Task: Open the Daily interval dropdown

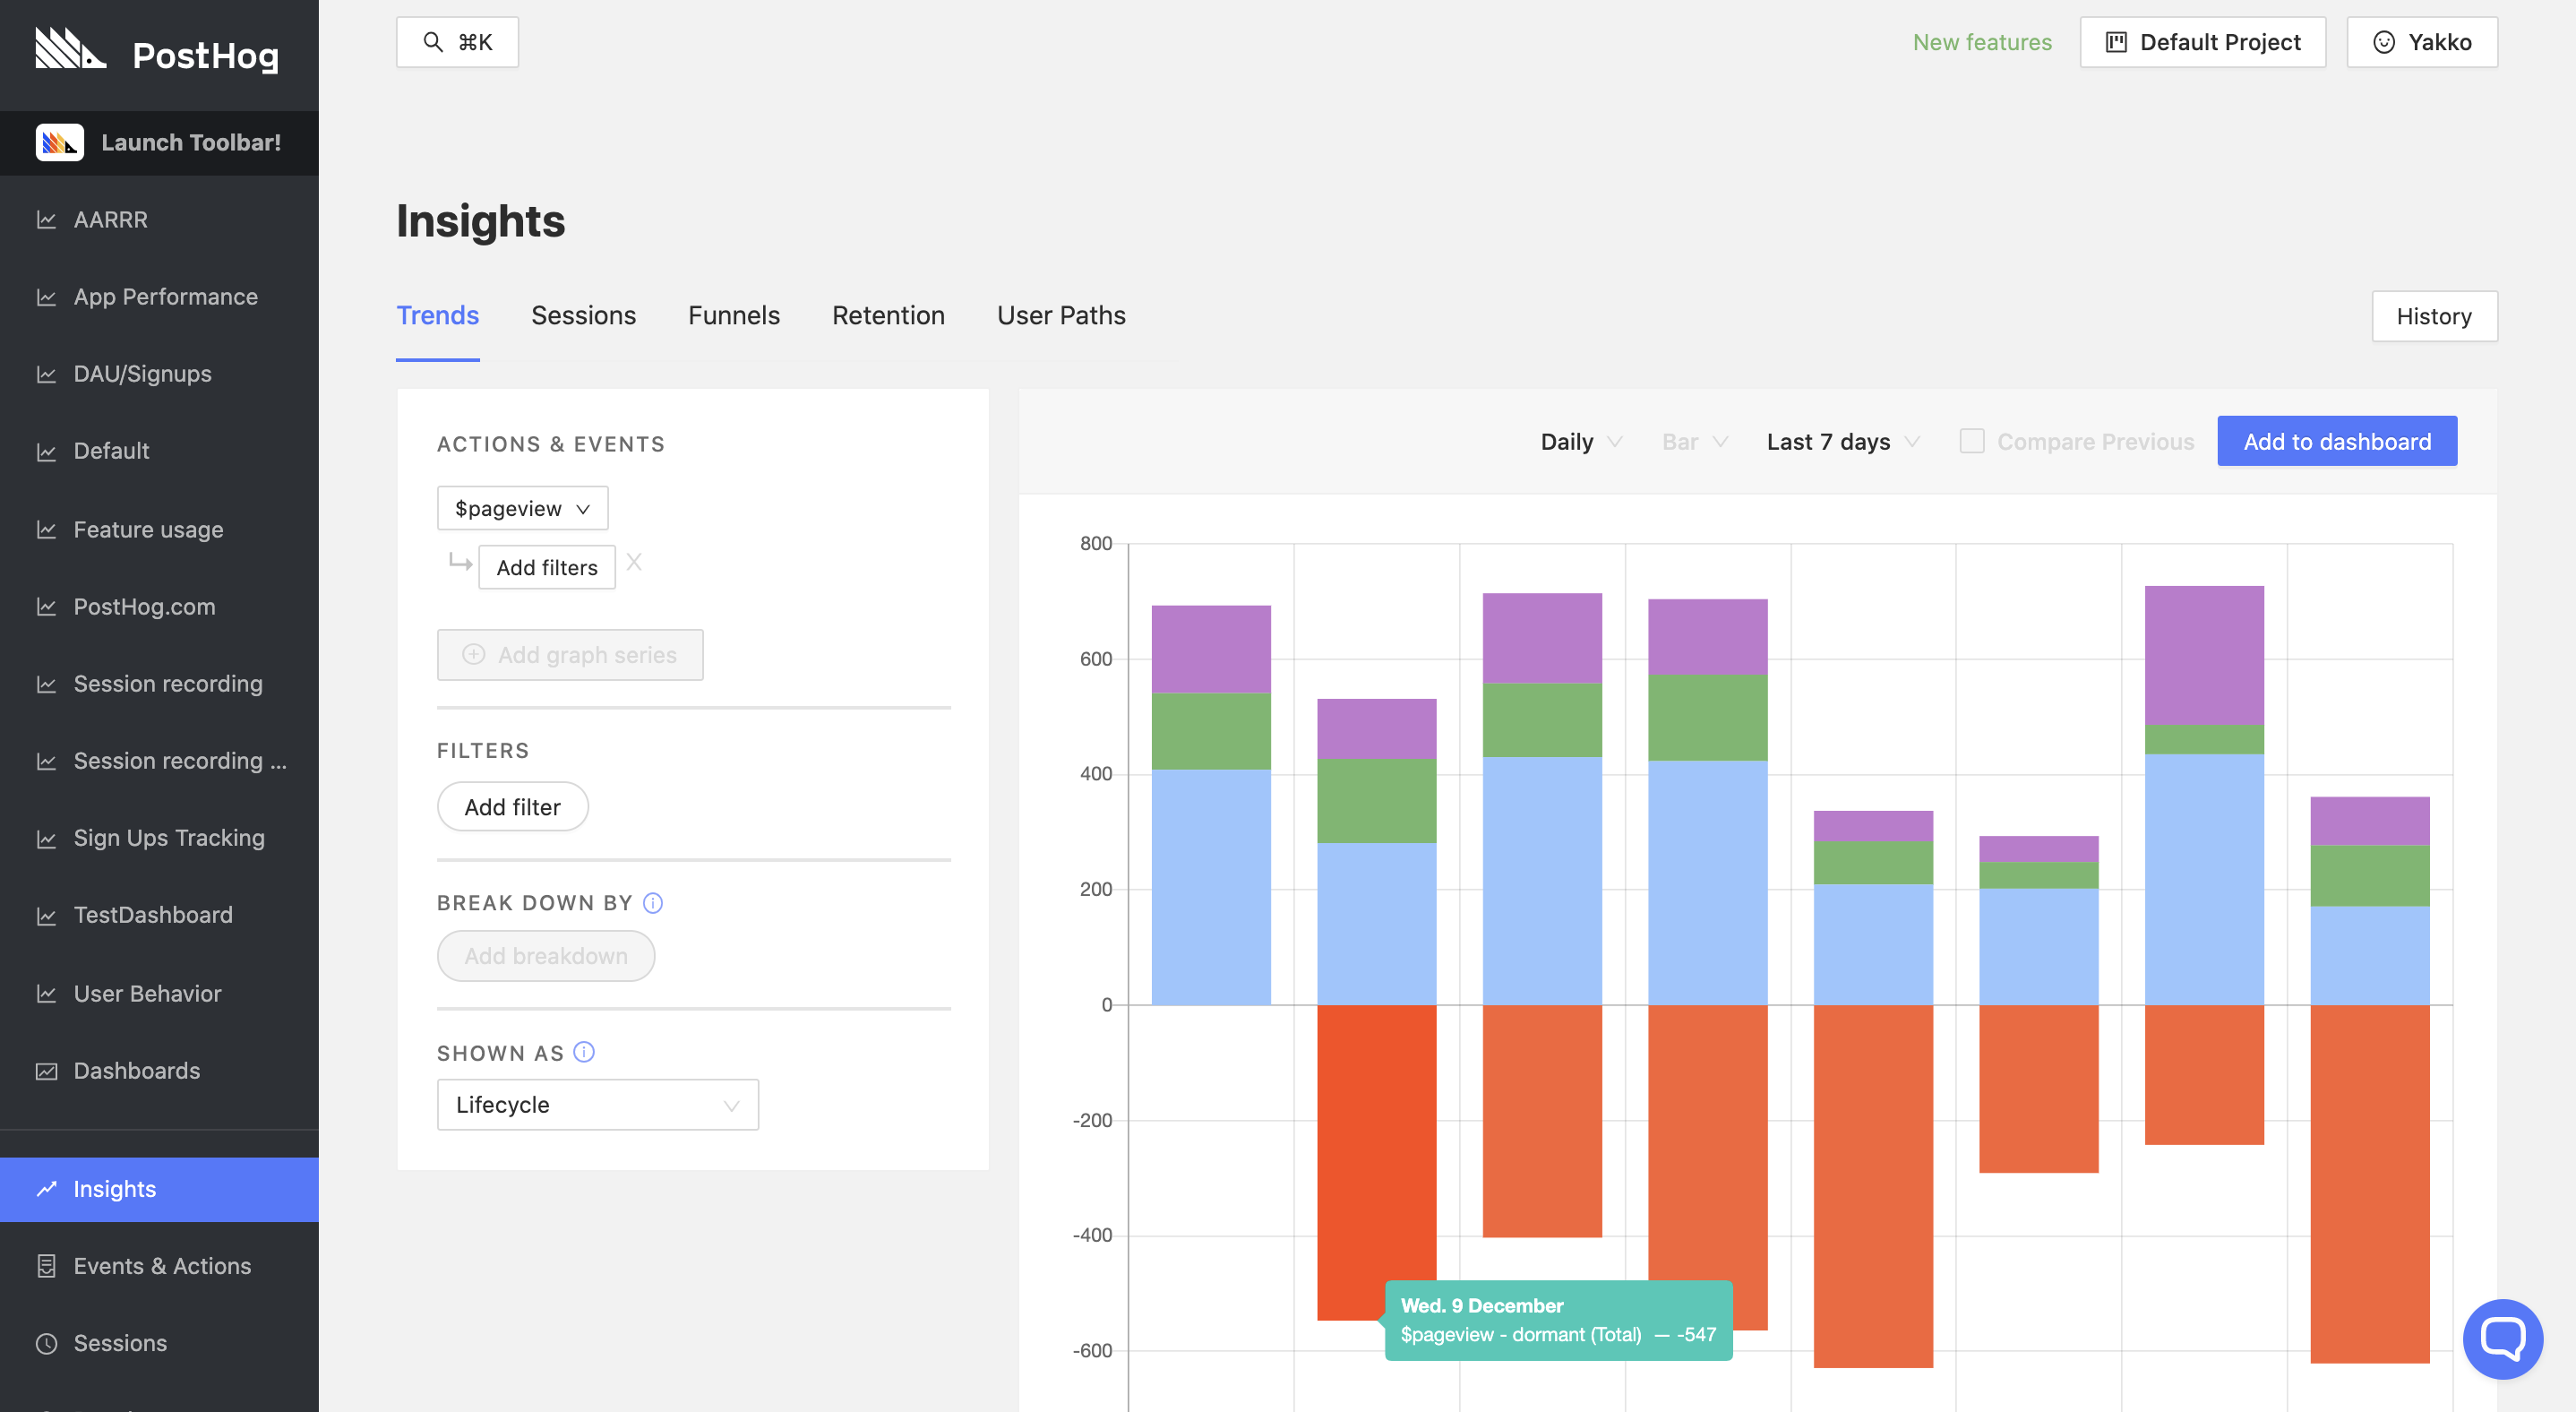Action: click(x=1580, y=441)
